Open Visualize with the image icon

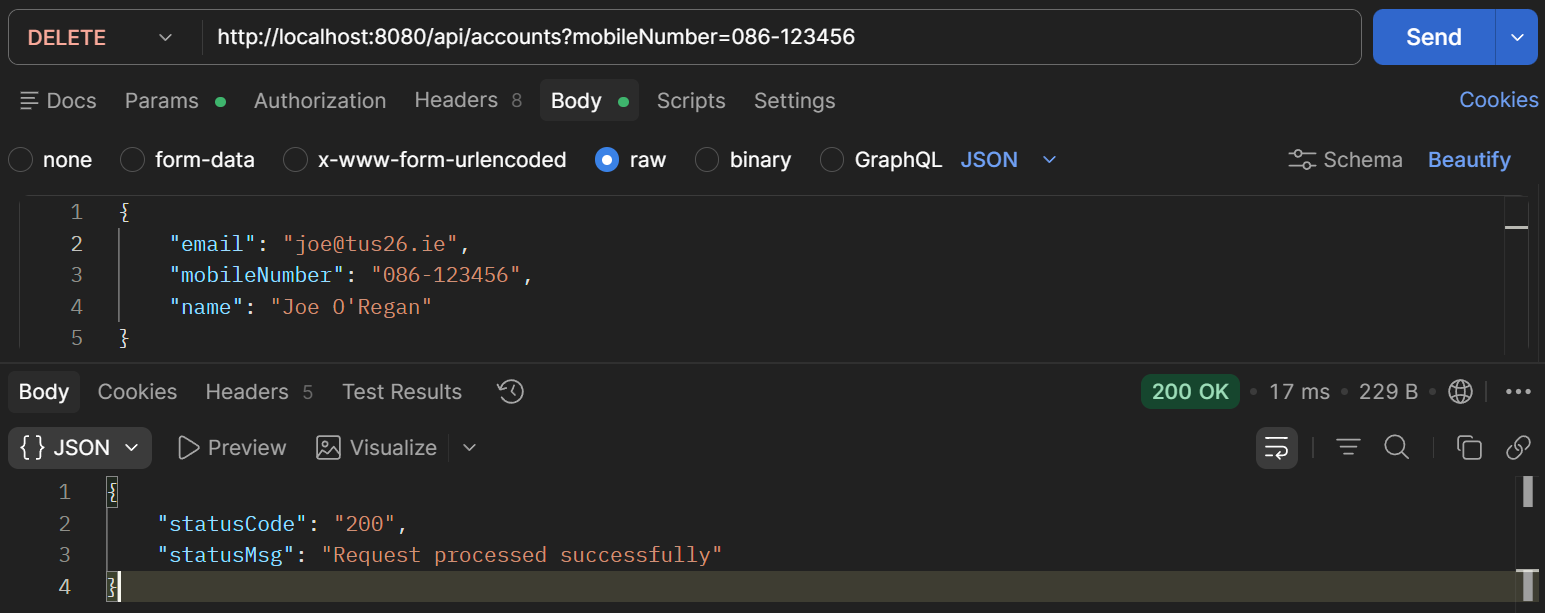click(376, 448)
